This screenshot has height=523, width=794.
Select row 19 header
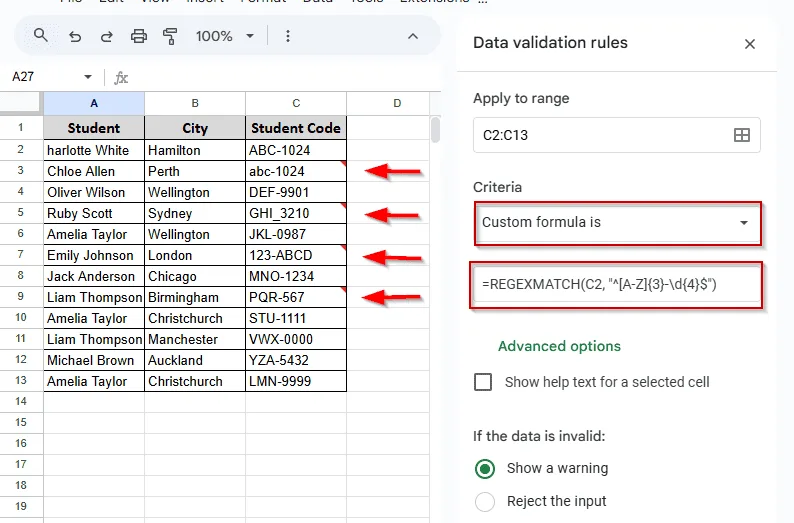pos(21,506)
